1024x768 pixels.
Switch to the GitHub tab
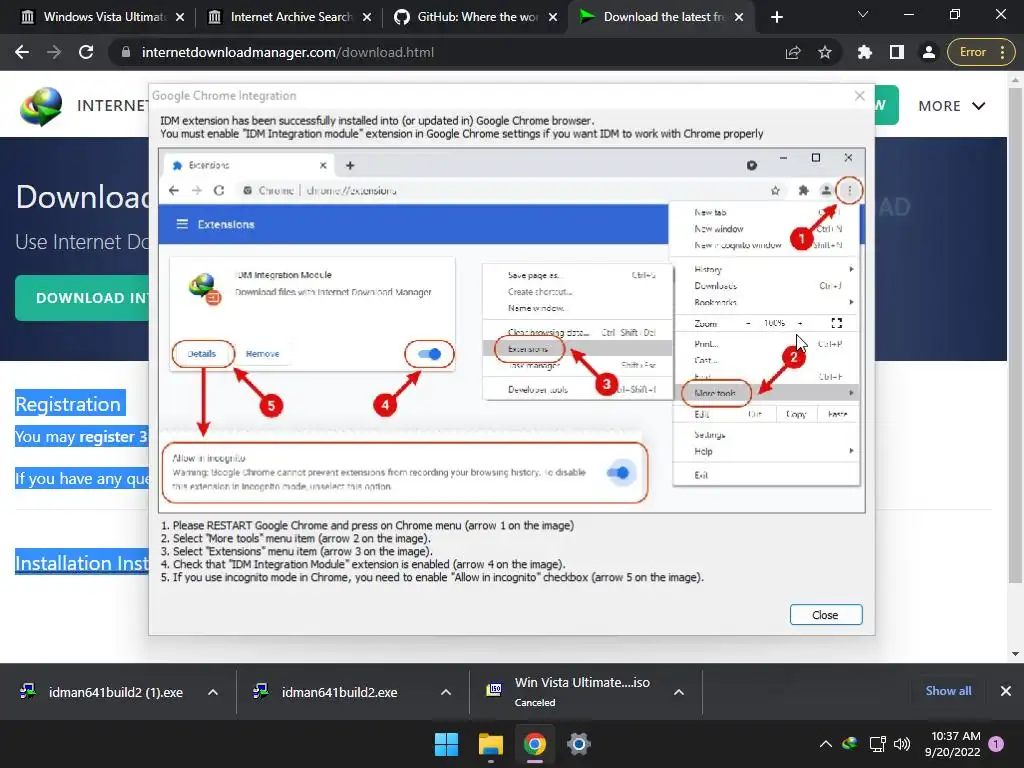coord(472,17)
